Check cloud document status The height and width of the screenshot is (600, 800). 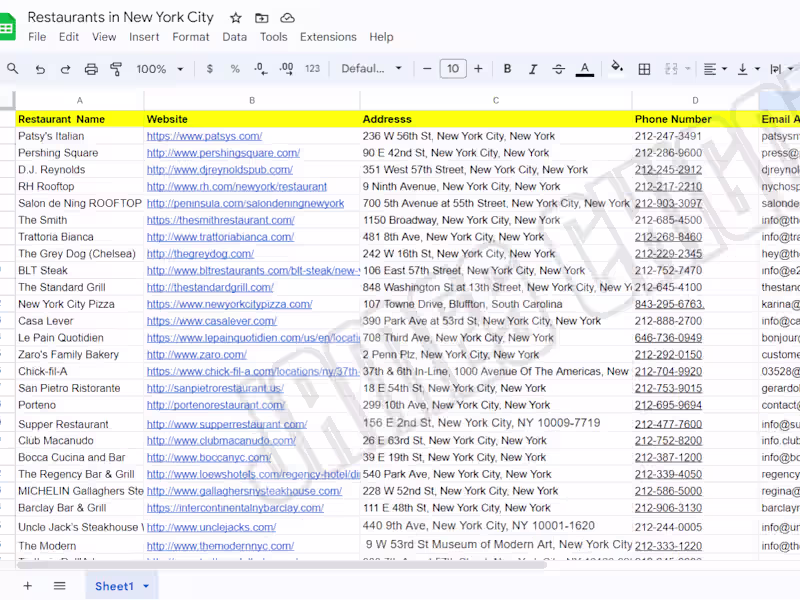point(288,18)
